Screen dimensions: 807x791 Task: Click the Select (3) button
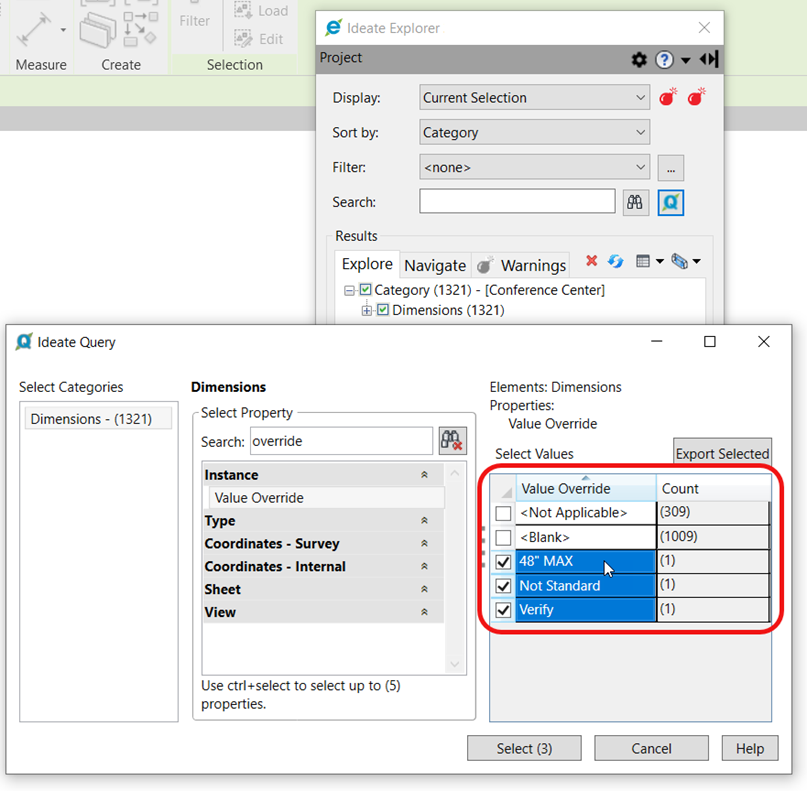tap(524, 748)
